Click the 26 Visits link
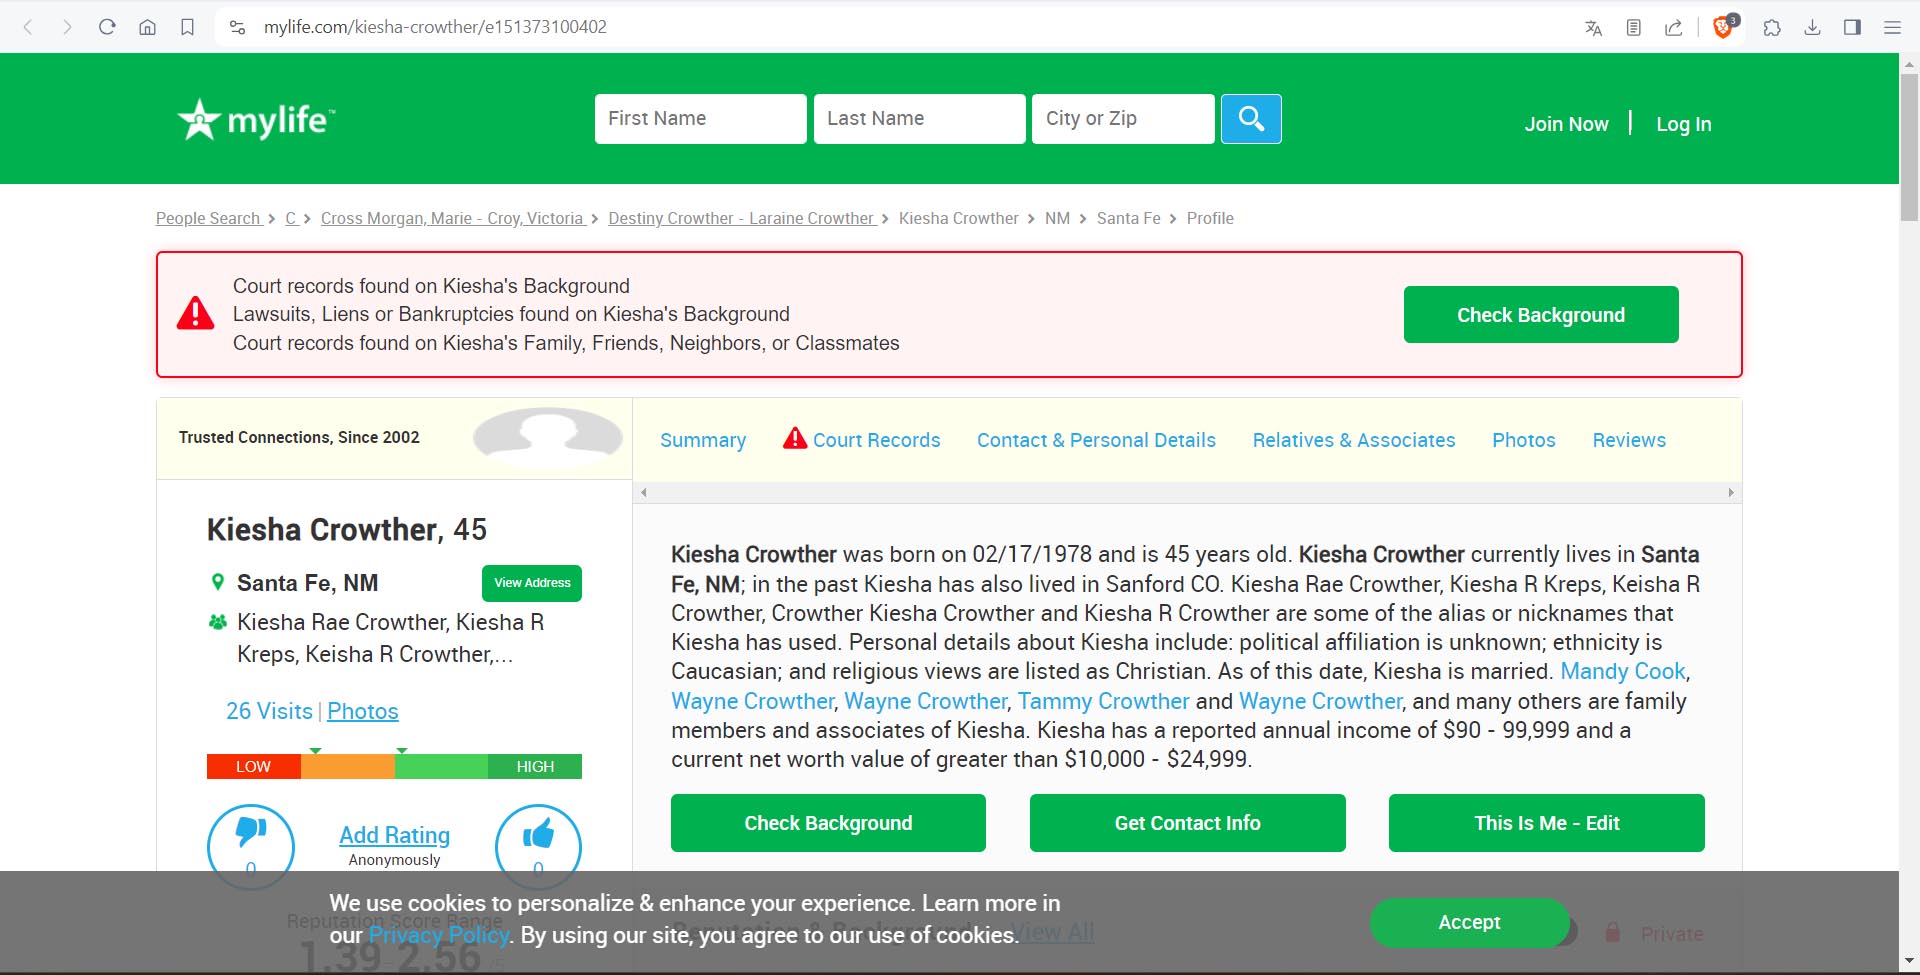The image size is (1920, 975). [269, 711]
